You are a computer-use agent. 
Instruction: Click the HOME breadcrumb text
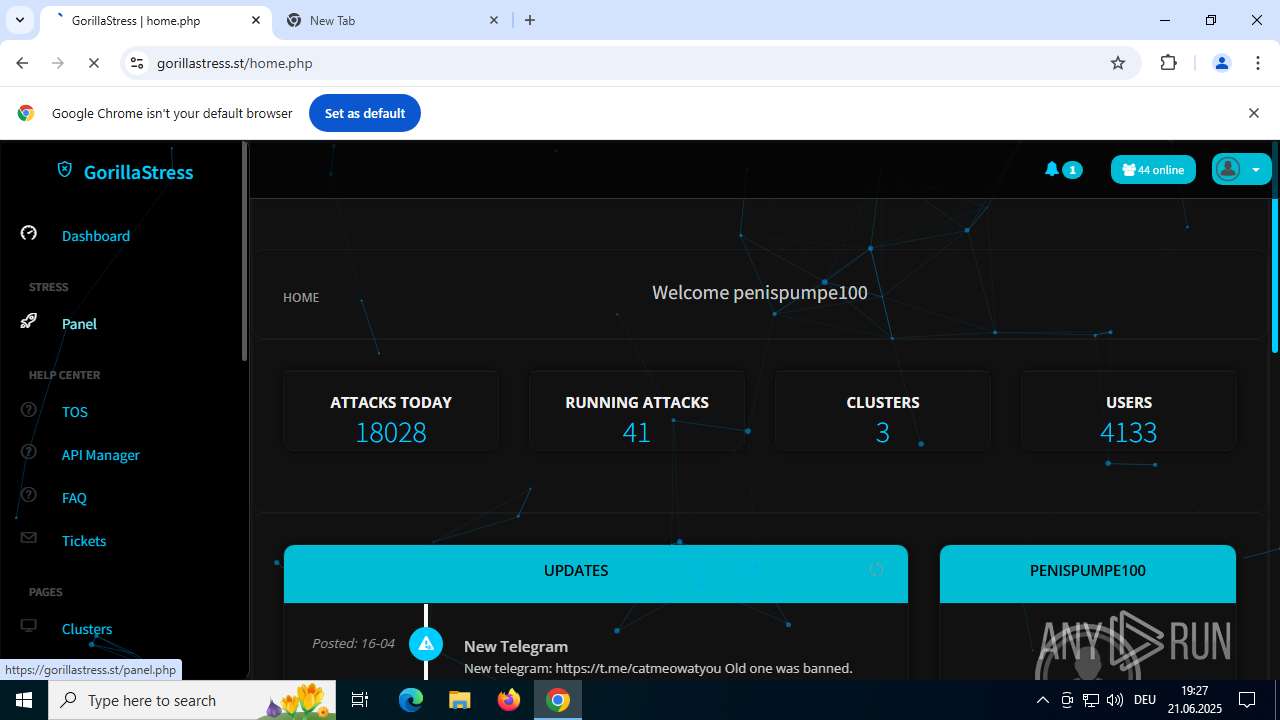tap(301, 297)
